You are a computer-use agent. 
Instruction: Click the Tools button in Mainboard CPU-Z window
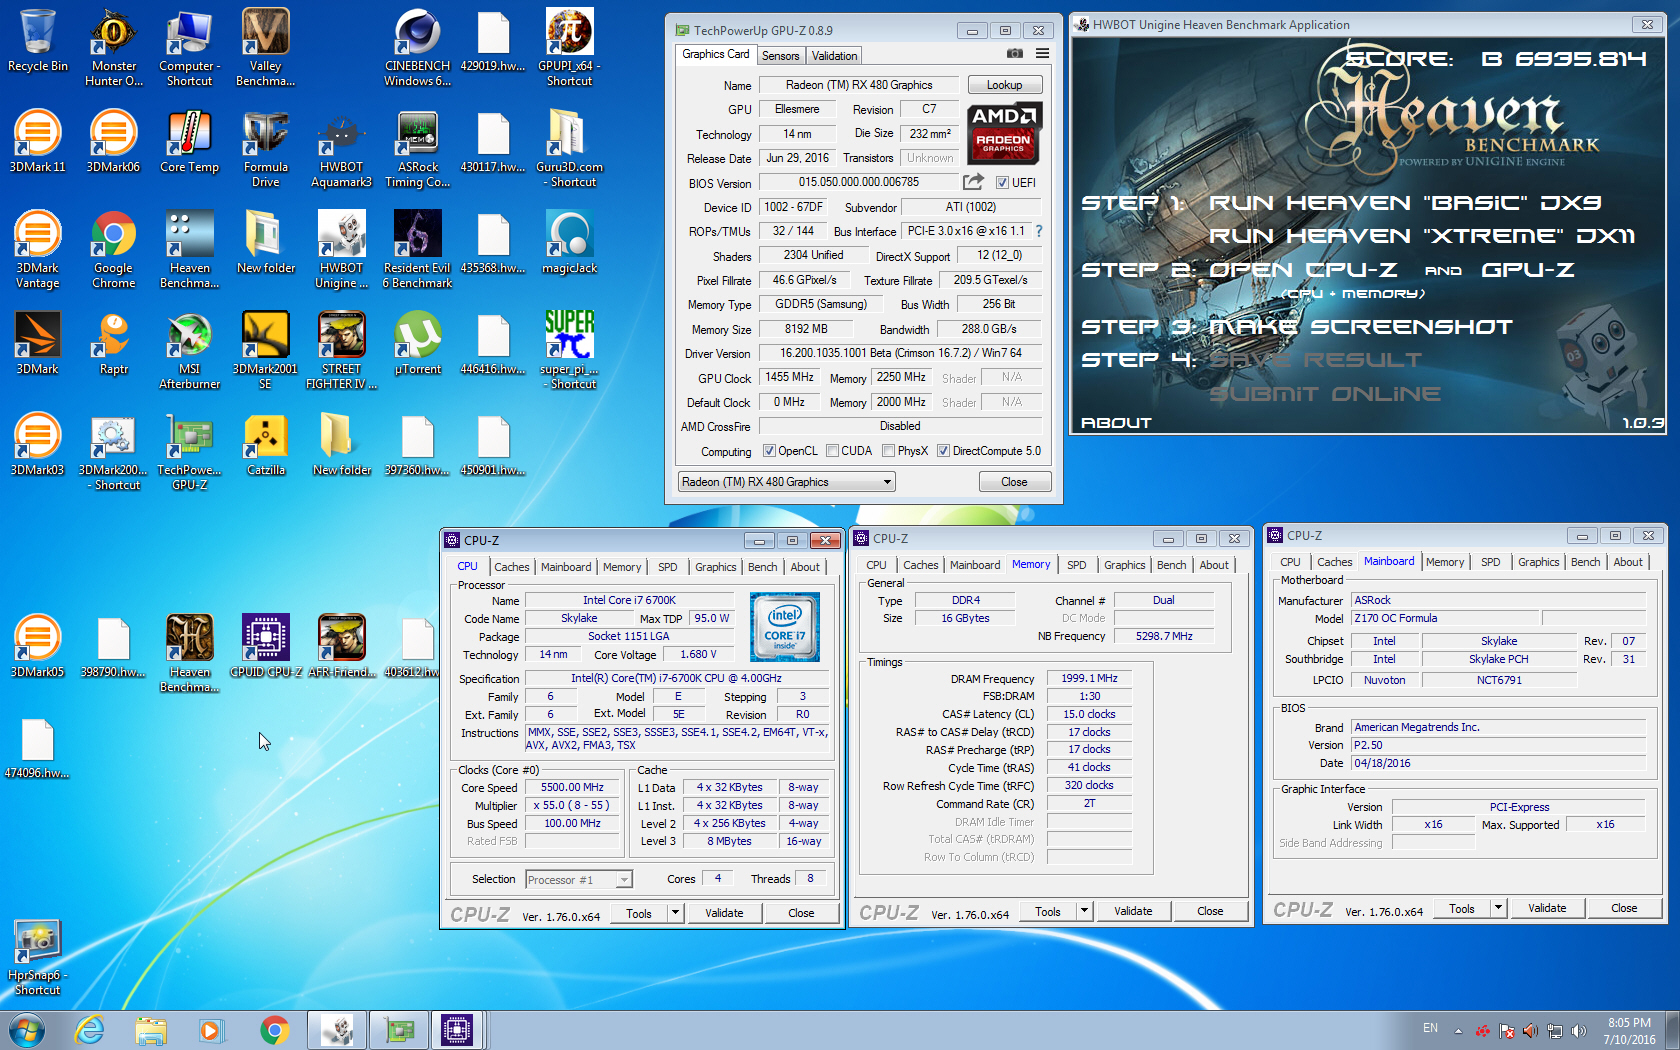[x=1461, y=908]
